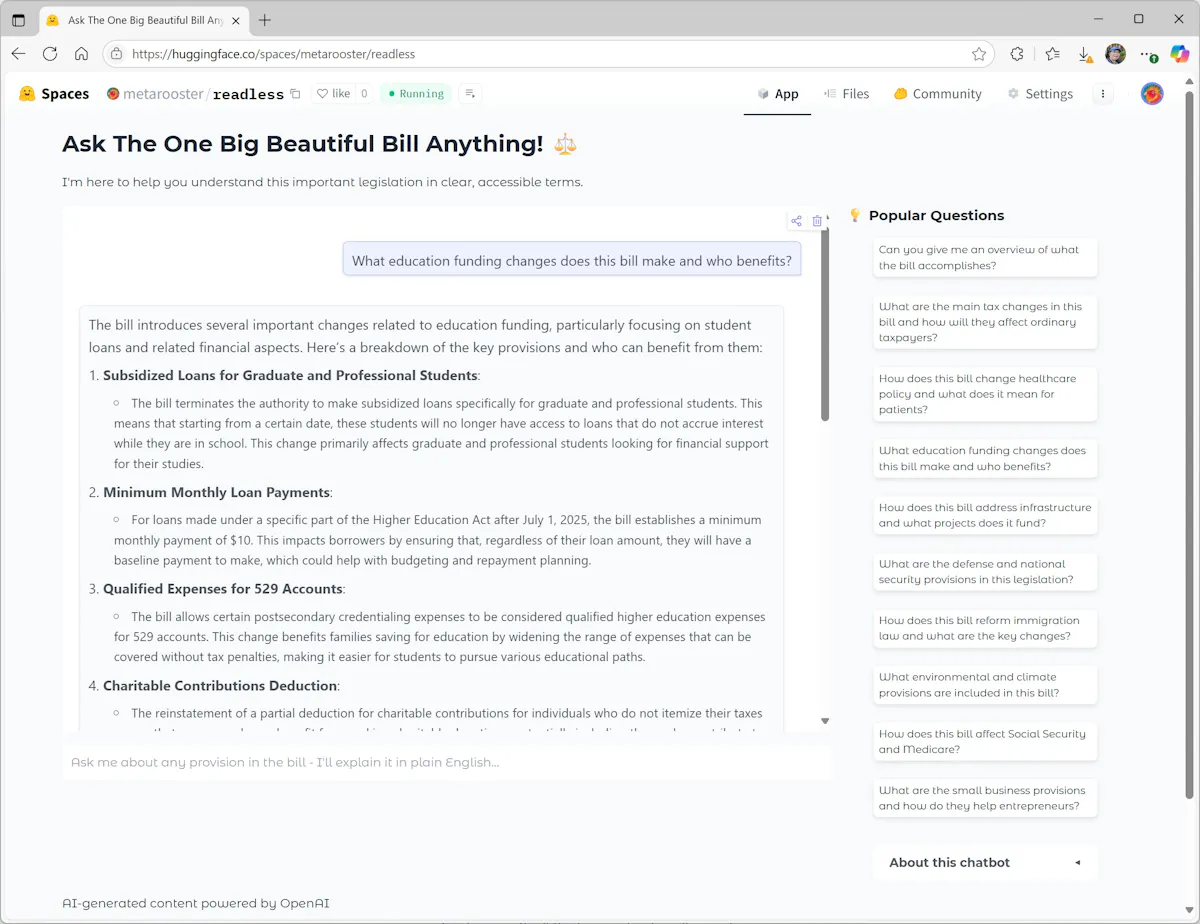This screenshot has width=1200, height=924.
Task: Choose the healthcare policy question
Action: click(x=985, y=394)
